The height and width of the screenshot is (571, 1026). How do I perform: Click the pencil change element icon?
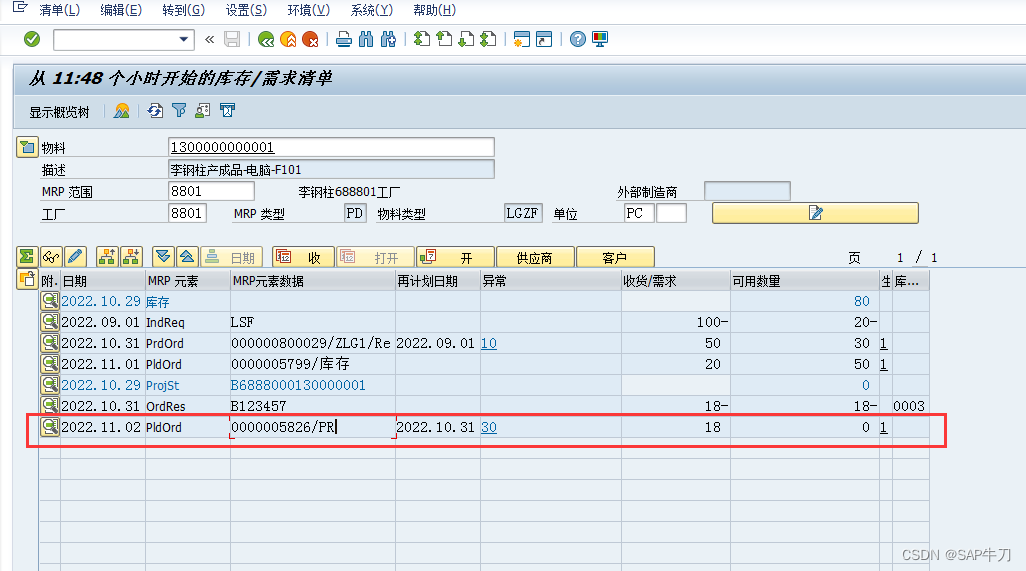[x=75, y=257]
